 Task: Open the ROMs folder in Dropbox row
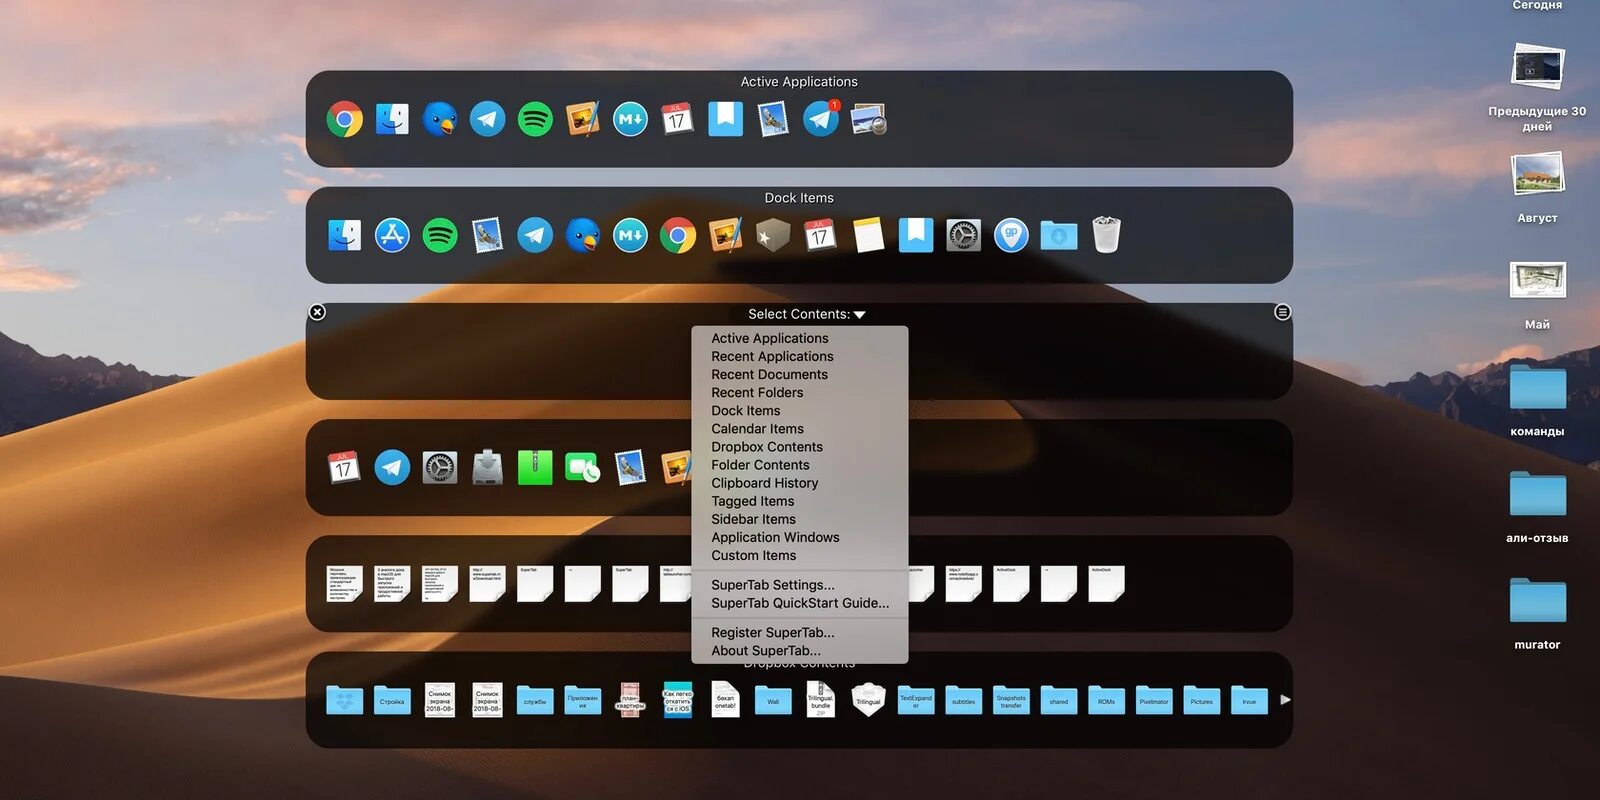1106,700
